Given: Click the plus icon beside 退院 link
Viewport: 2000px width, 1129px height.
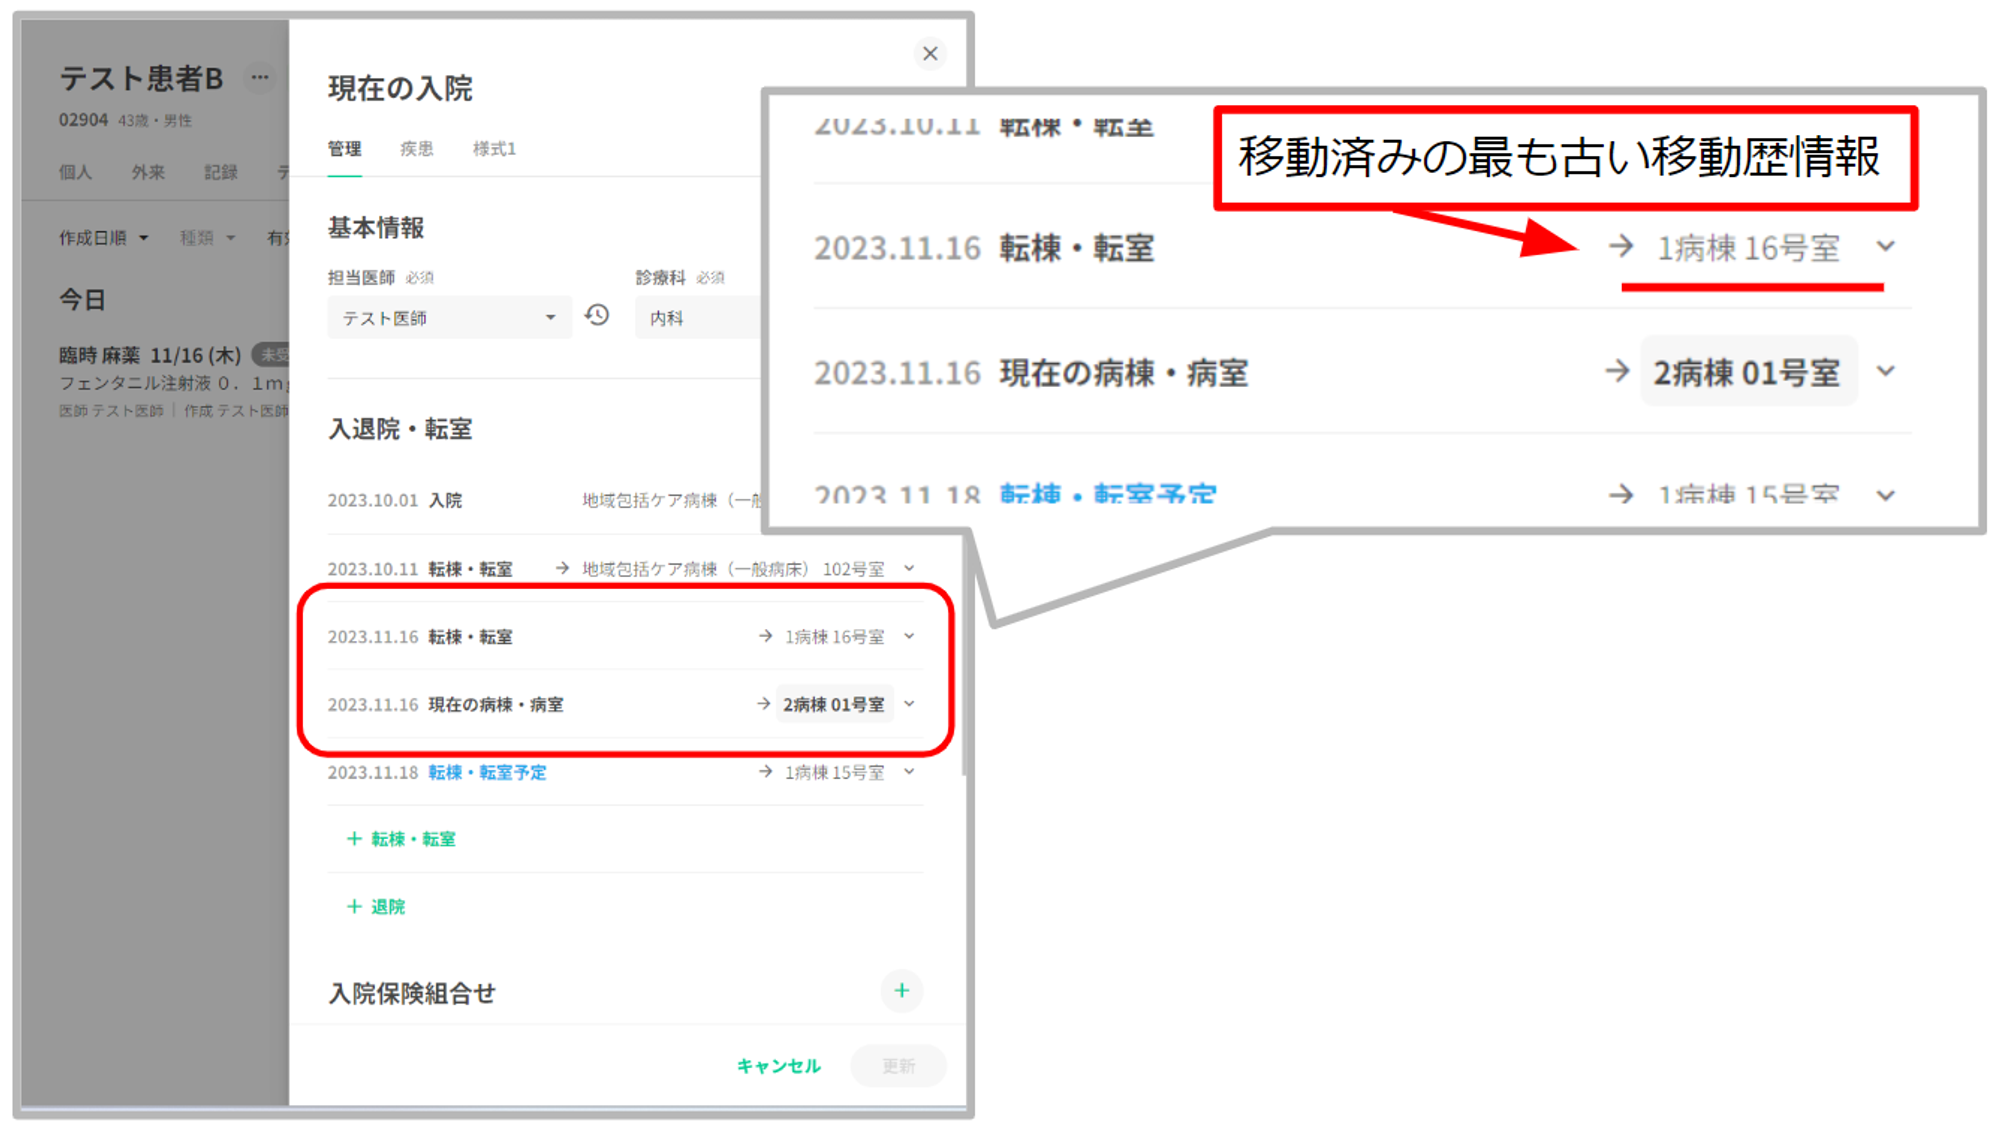Looking at the screenshot, I should 354,906.
